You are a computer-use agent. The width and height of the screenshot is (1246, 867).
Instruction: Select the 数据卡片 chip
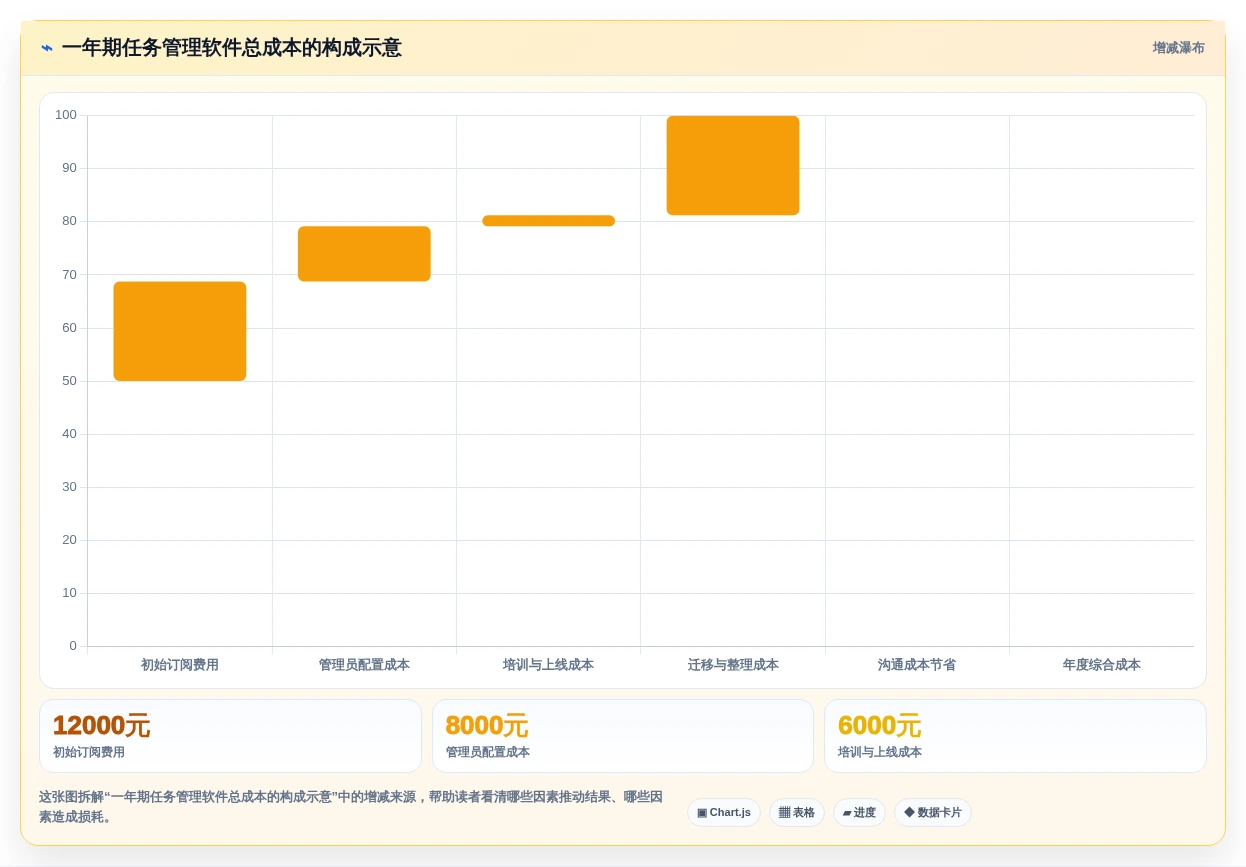tap(933, 813)
